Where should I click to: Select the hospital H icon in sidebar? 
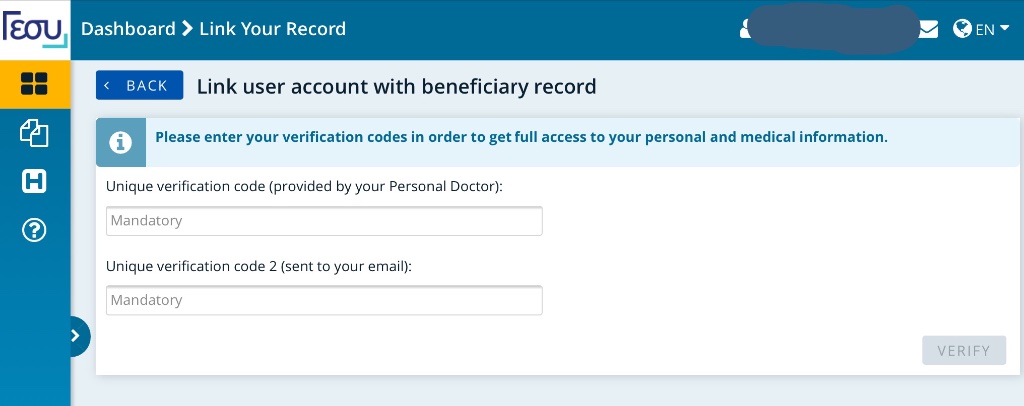pos(34,181)
